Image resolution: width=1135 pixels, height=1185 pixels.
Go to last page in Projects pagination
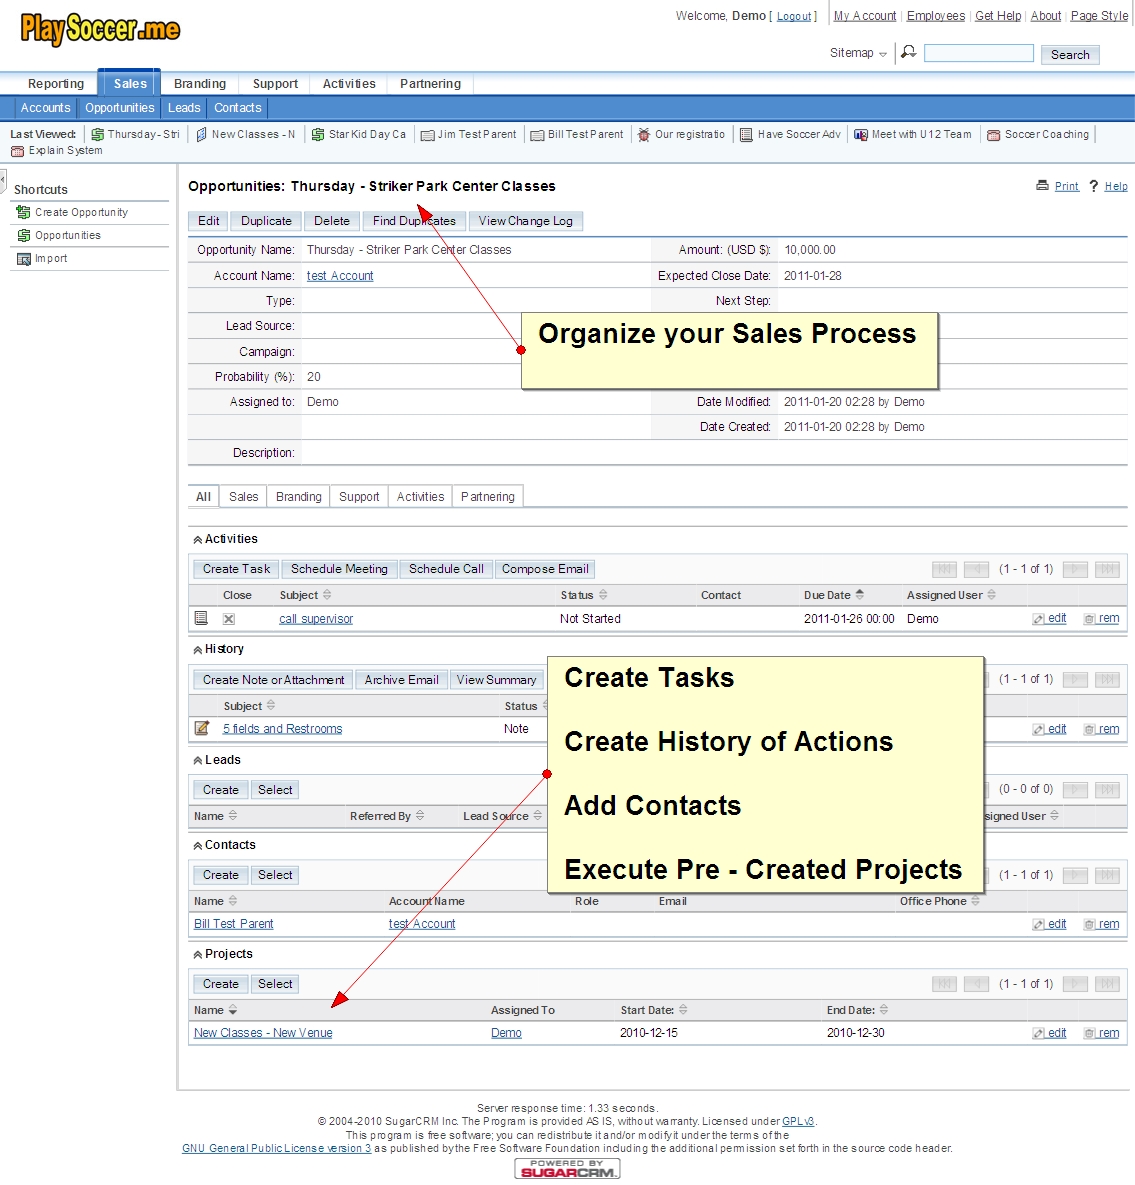pyautogui.click(x=1107, y=984)
